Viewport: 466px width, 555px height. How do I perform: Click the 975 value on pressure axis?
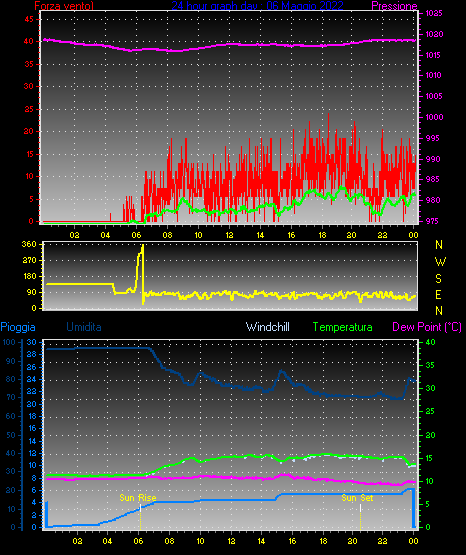tap(432, 221)
